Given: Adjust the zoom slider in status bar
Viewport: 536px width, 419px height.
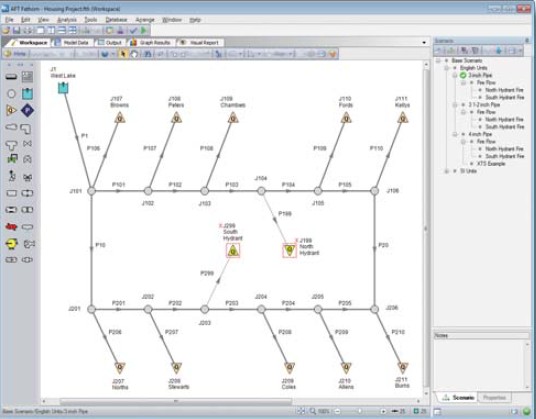Looking at the screenshot, I should [360, 411].
